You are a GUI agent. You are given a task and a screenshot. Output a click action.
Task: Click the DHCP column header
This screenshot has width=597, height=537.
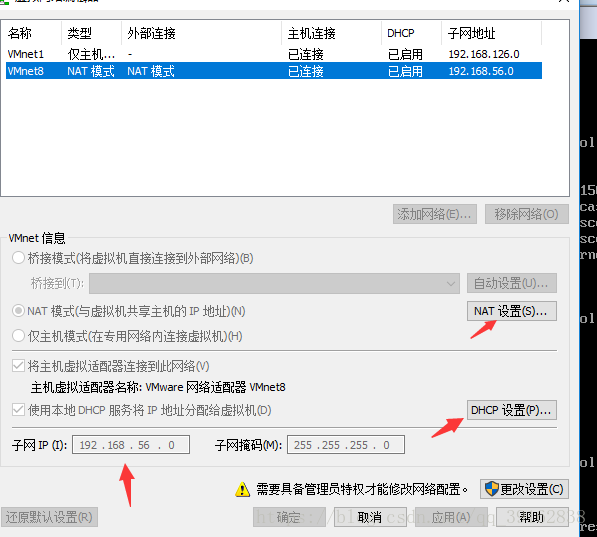pyautogui.click(x=411, y=33)
